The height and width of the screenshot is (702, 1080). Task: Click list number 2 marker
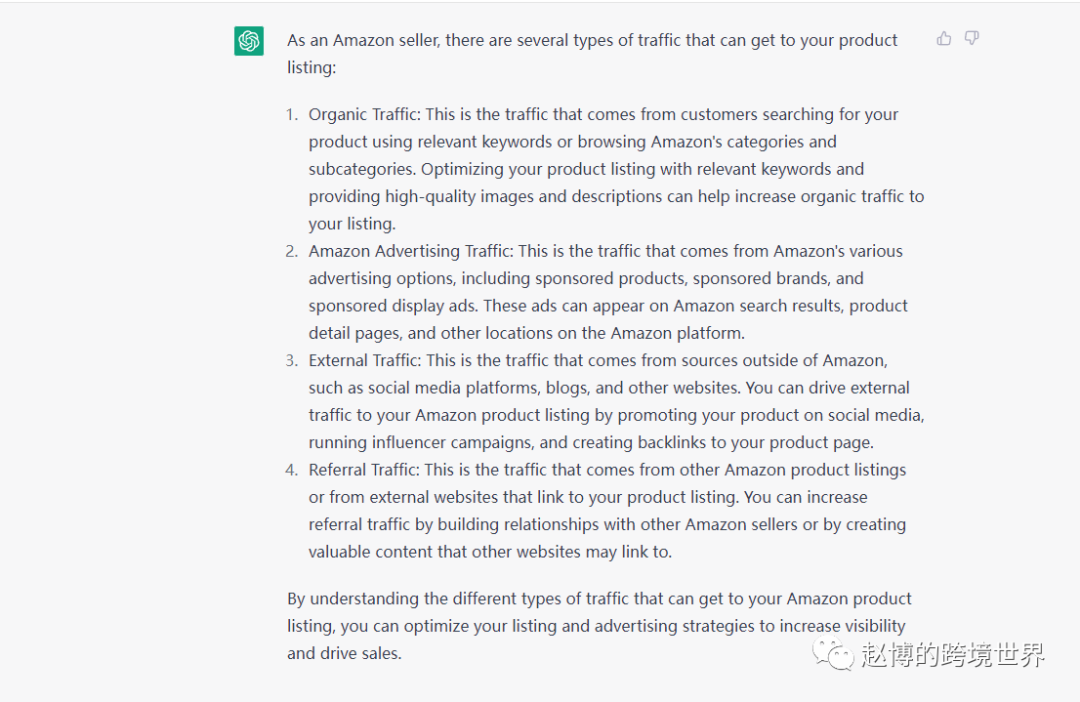(292, 251)
